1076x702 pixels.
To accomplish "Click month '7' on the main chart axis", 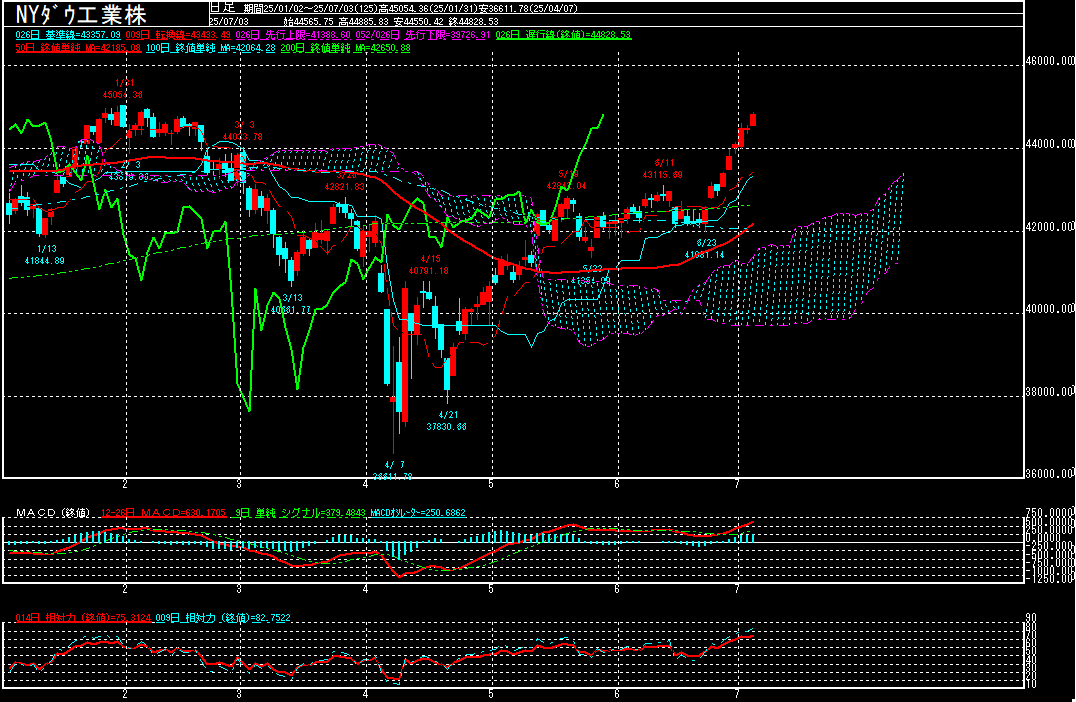I will (x=738, y=484).
